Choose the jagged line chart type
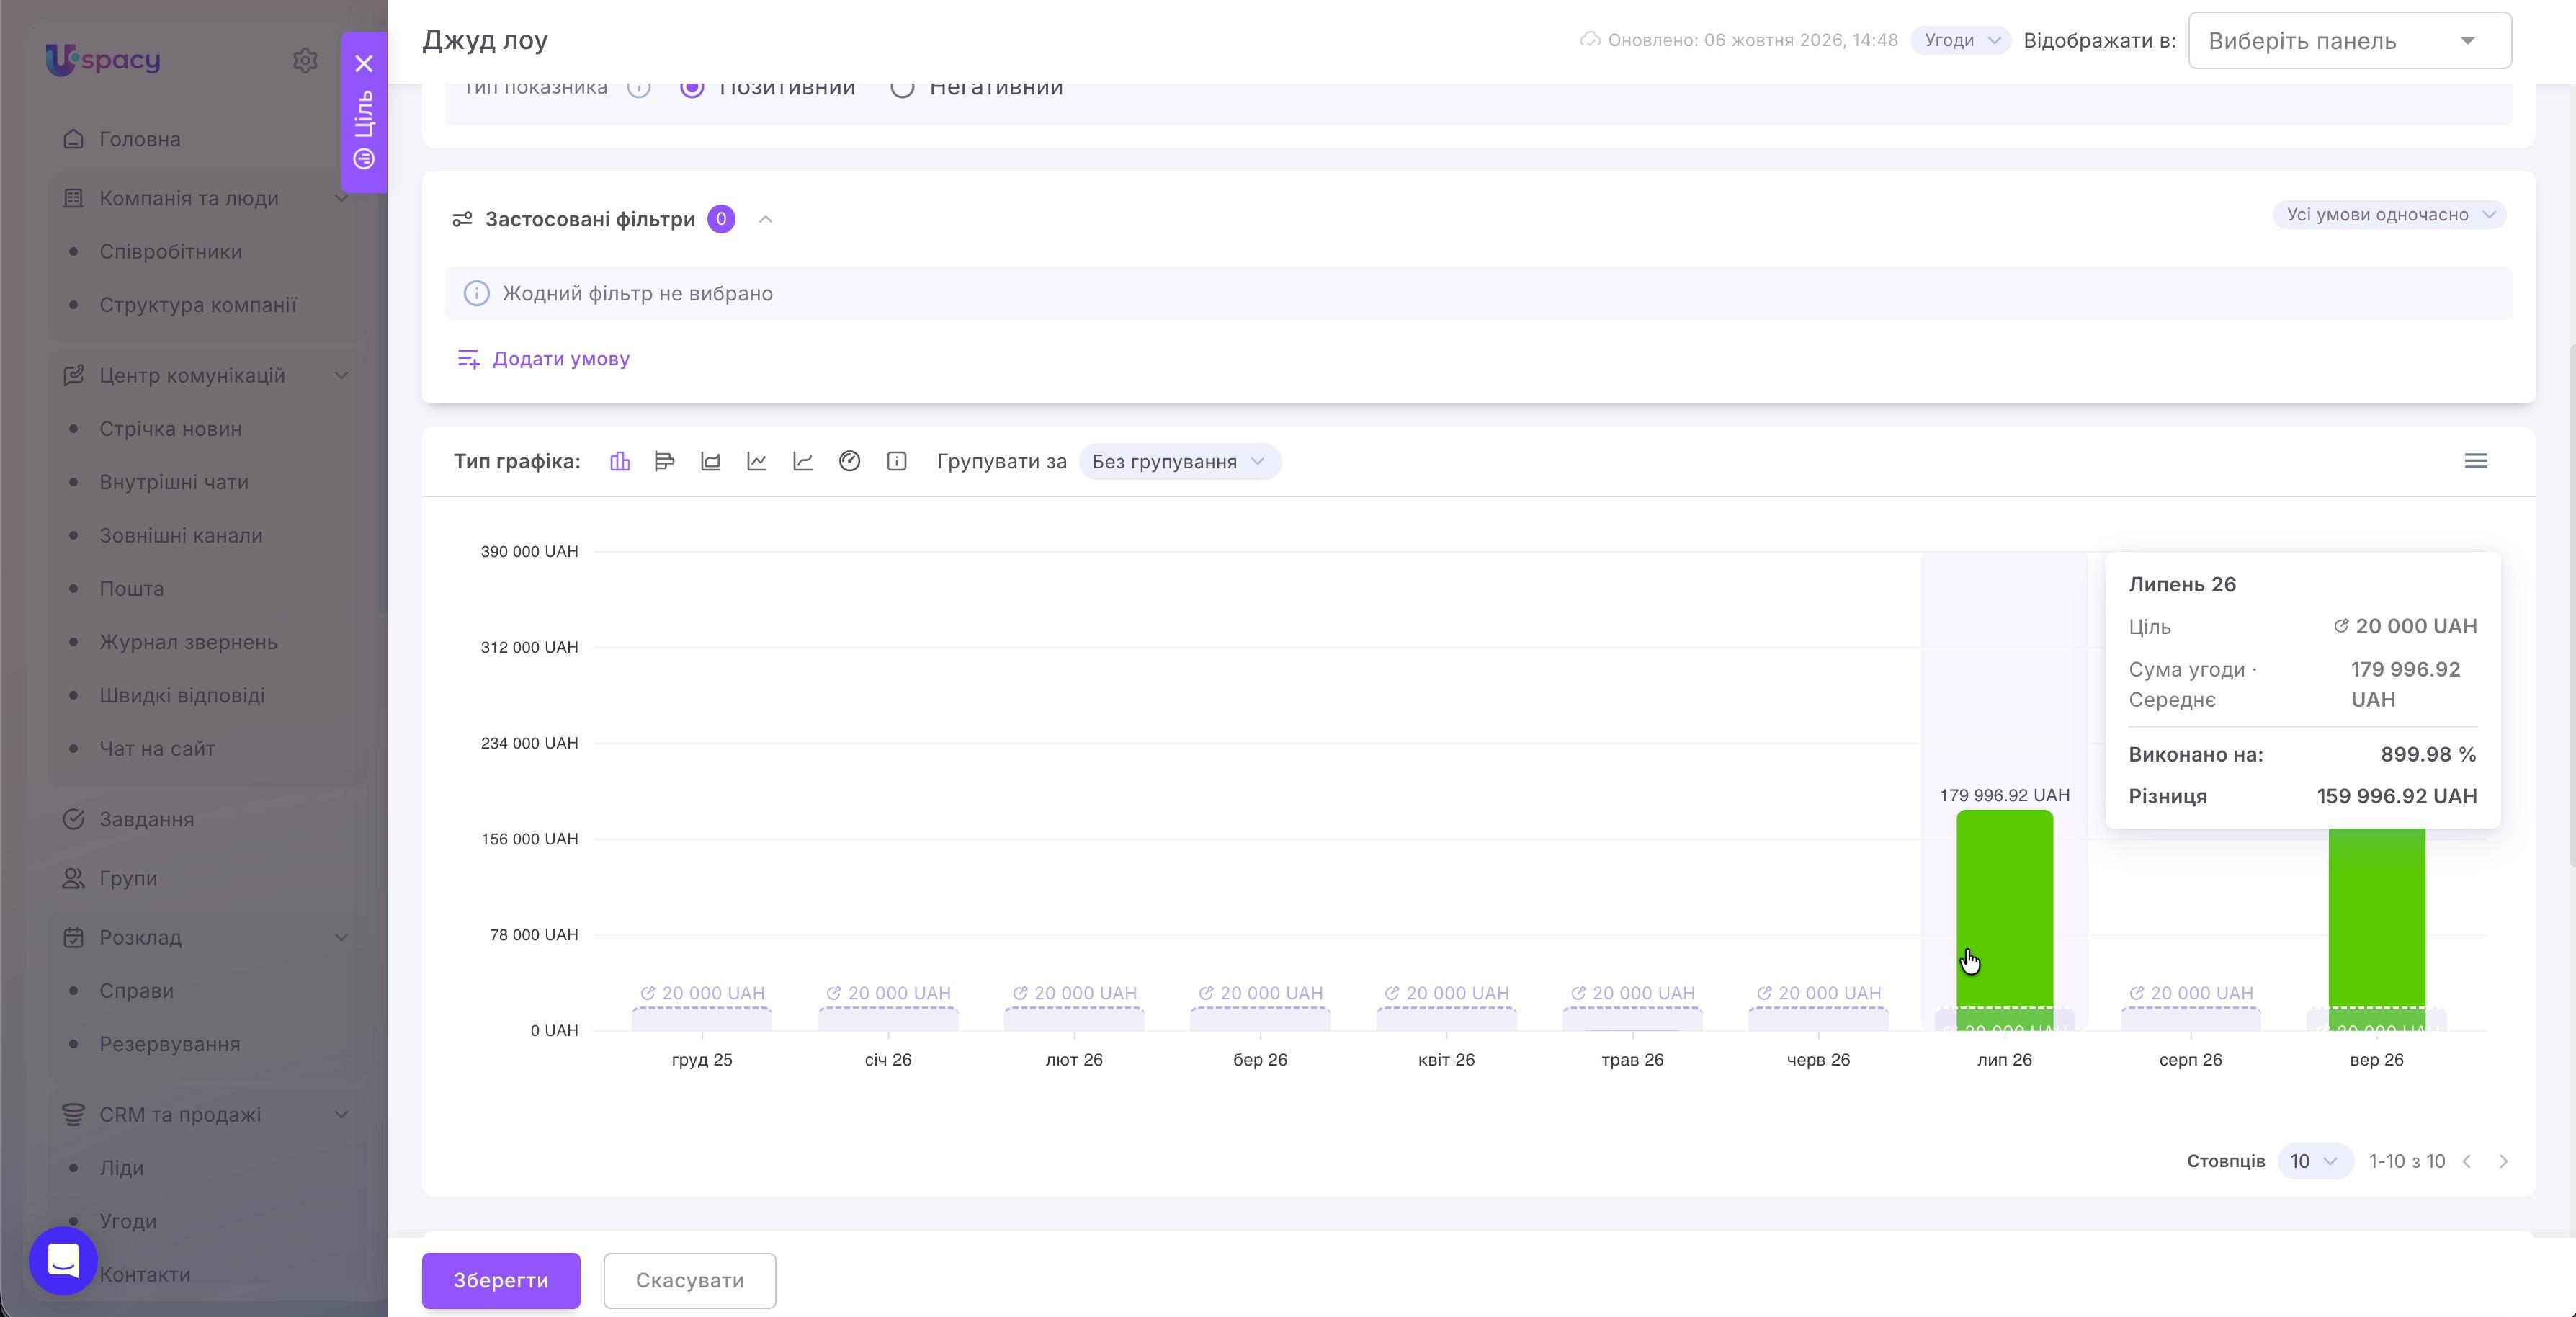 [x=757, y=461]
